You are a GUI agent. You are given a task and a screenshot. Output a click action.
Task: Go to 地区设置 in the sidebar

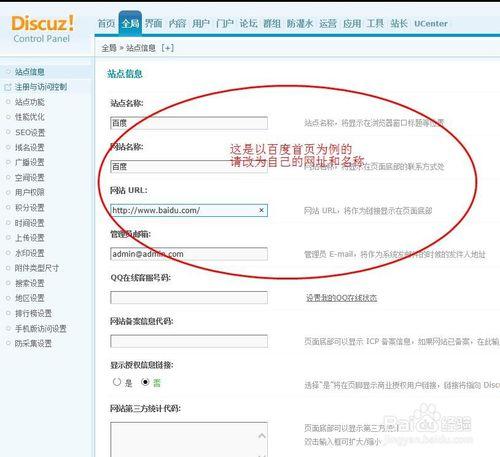tap(30, 298)
